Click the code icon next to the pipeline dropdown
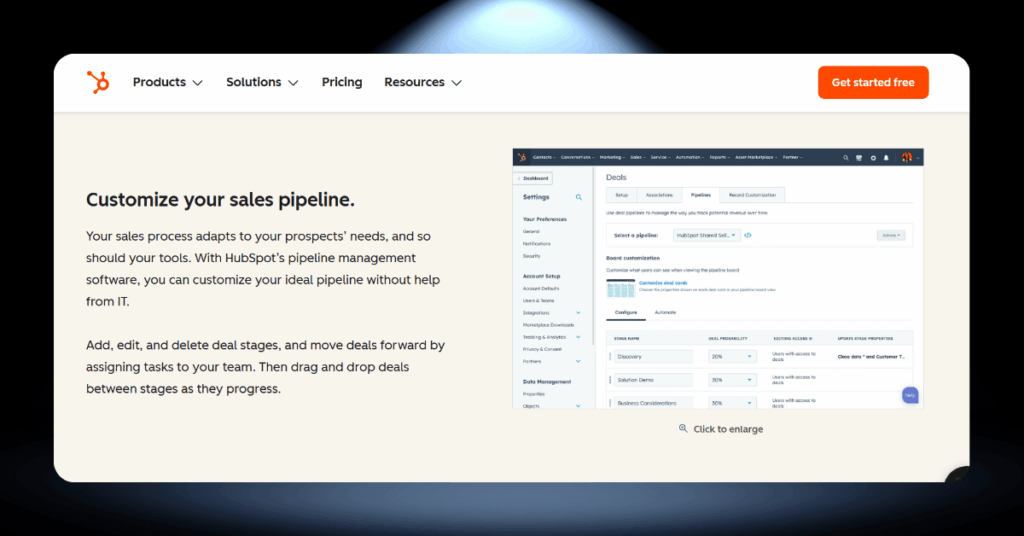 coord(748,235)
